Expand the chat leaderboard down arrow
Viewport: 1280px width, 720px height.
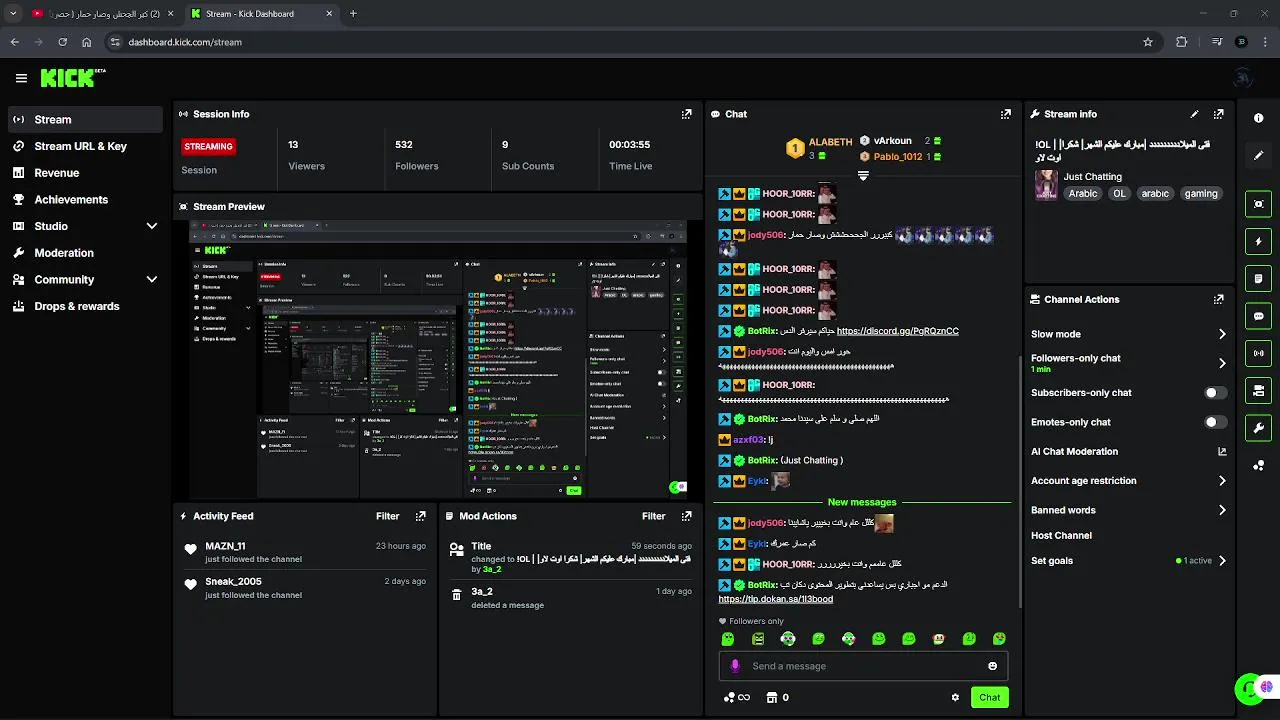[x=863, y=175]
